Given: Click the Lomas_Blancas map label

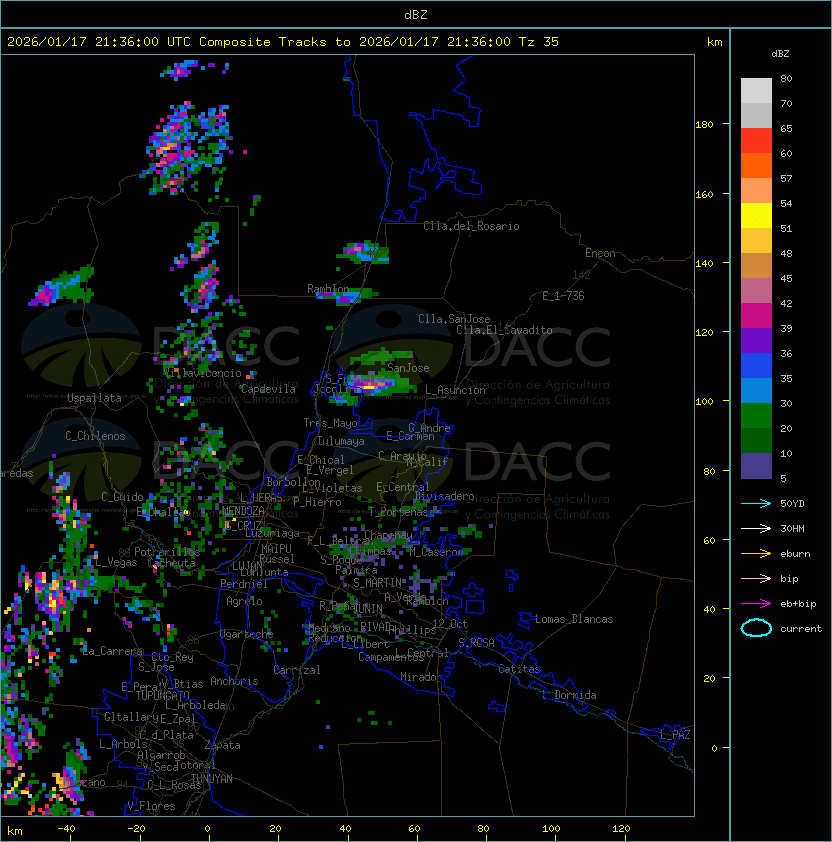Looking at the screenshot, I should click(x=574, y=619).
